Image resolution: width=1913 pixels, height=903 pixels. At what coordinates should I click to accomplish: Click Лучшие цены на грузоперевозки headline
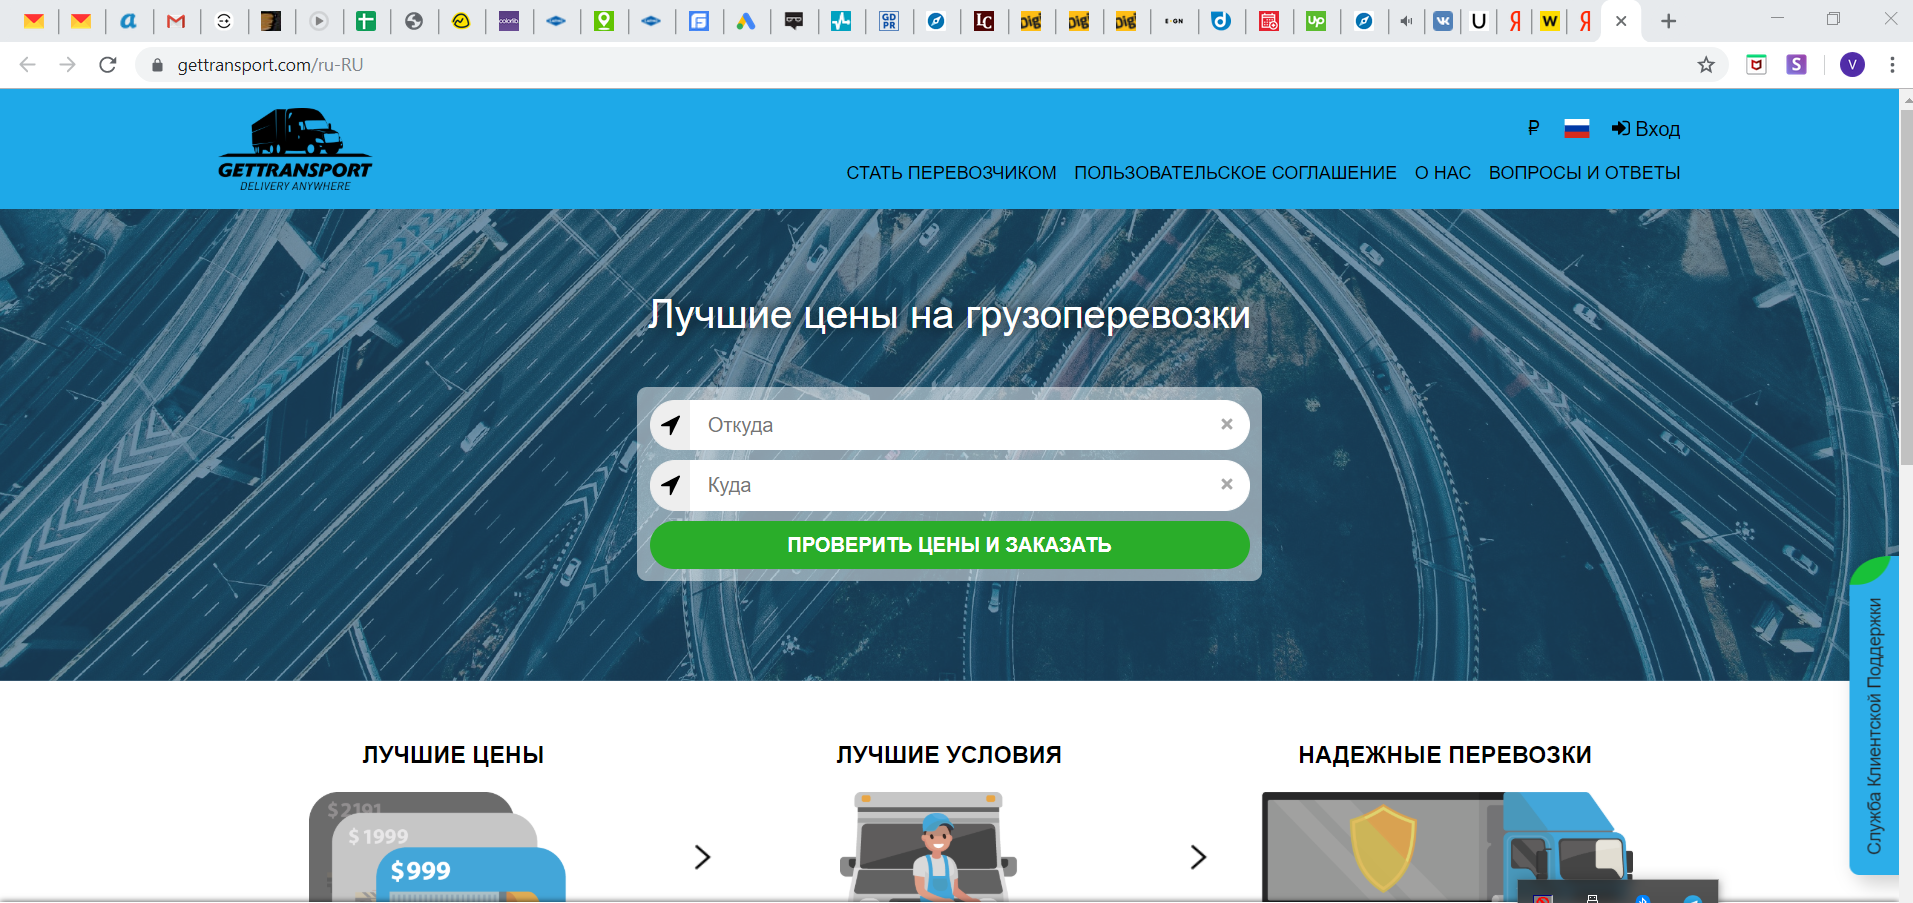[949, 315]
